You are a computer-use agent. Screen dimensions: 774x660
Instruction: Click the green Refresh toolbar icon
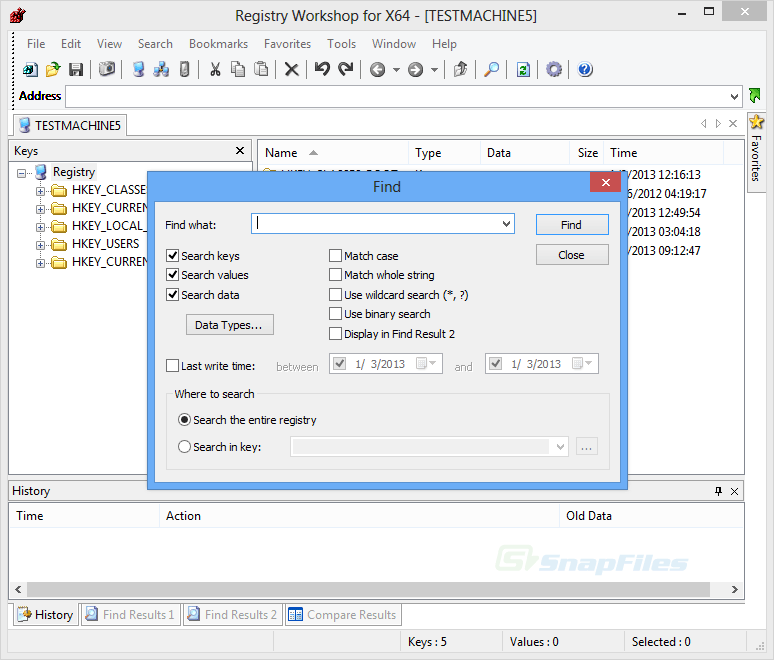click(x=523, y=70)
